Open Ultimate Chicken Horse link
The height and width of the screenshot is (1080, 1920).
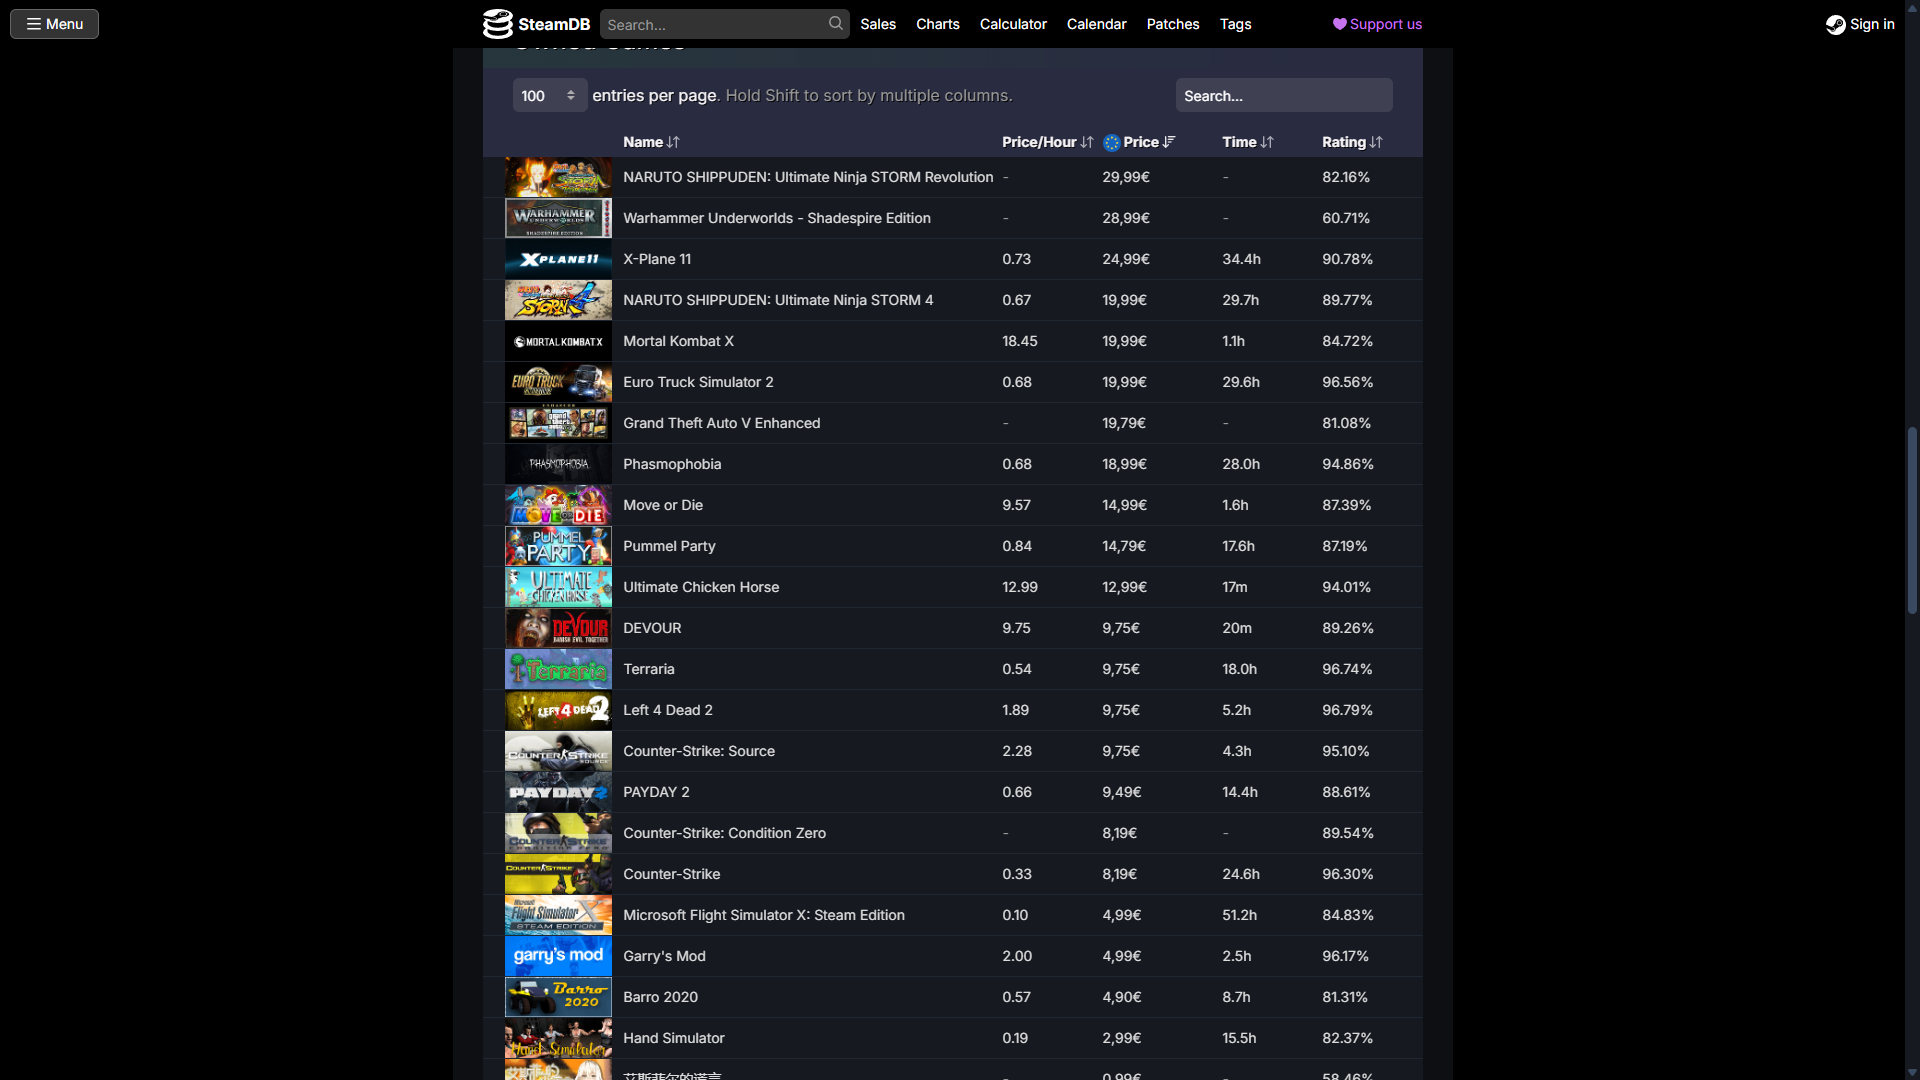(701, 587)
